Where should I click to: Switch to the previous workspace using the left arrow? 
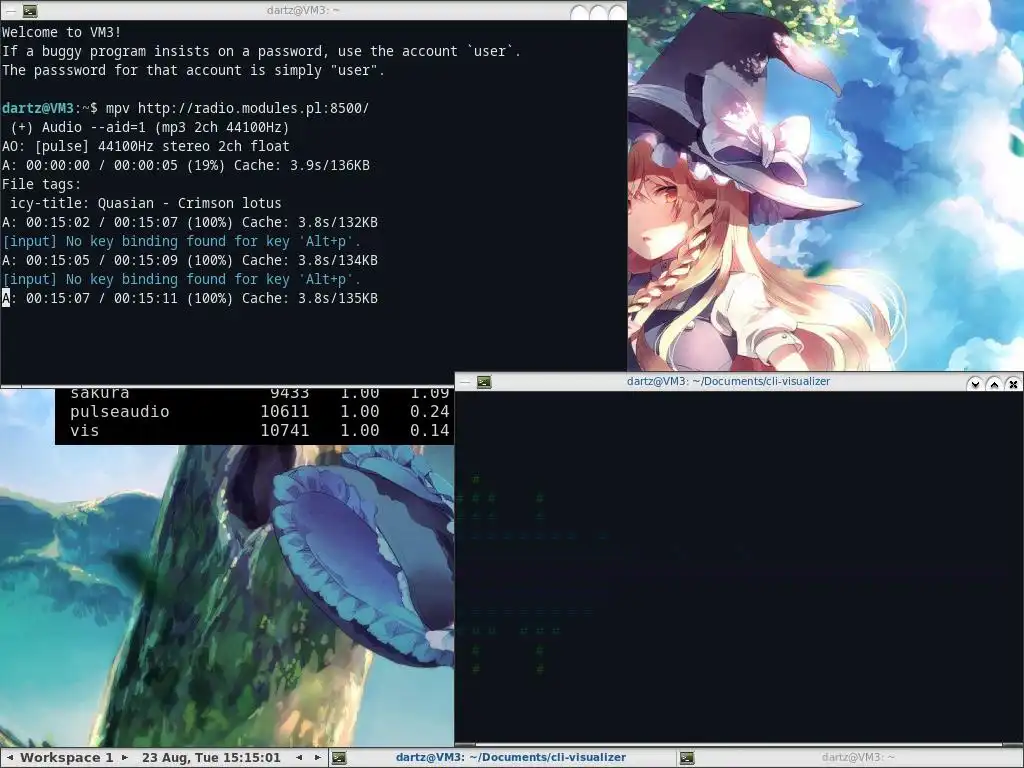point(10,758)
